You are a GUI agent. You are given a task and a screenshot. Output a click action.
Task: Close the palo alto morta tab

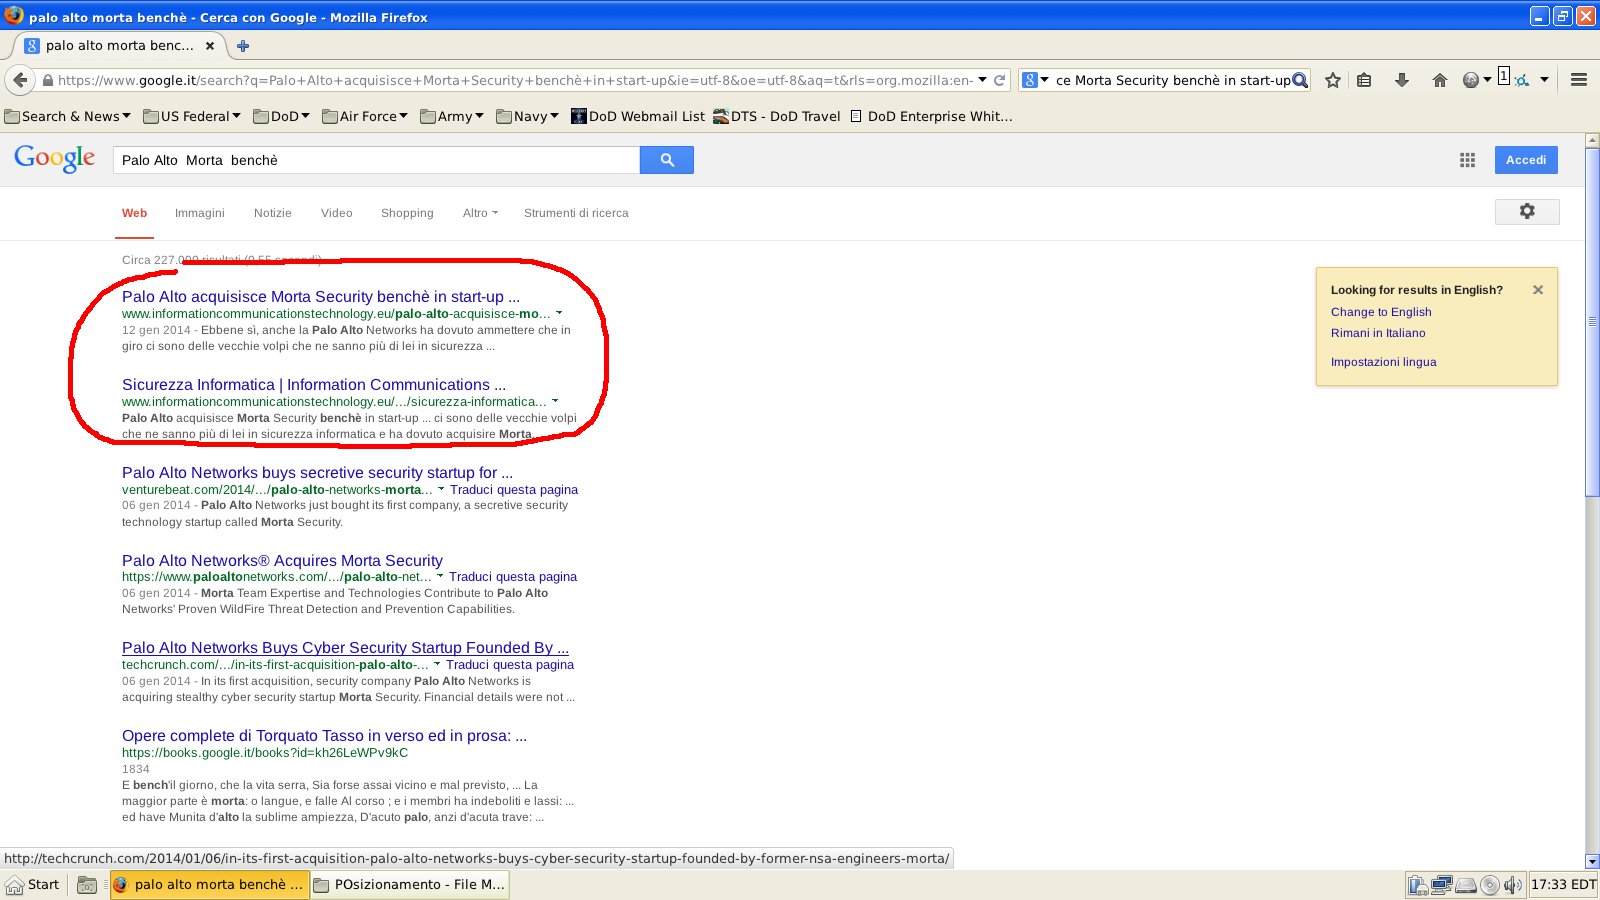[210, 45]
